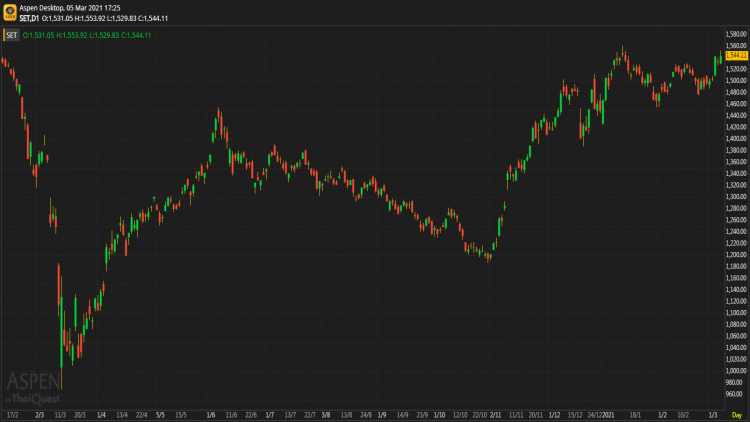Click the 23/9 date axis label
This screenshot has height=422, width=750.
(422, 415)
